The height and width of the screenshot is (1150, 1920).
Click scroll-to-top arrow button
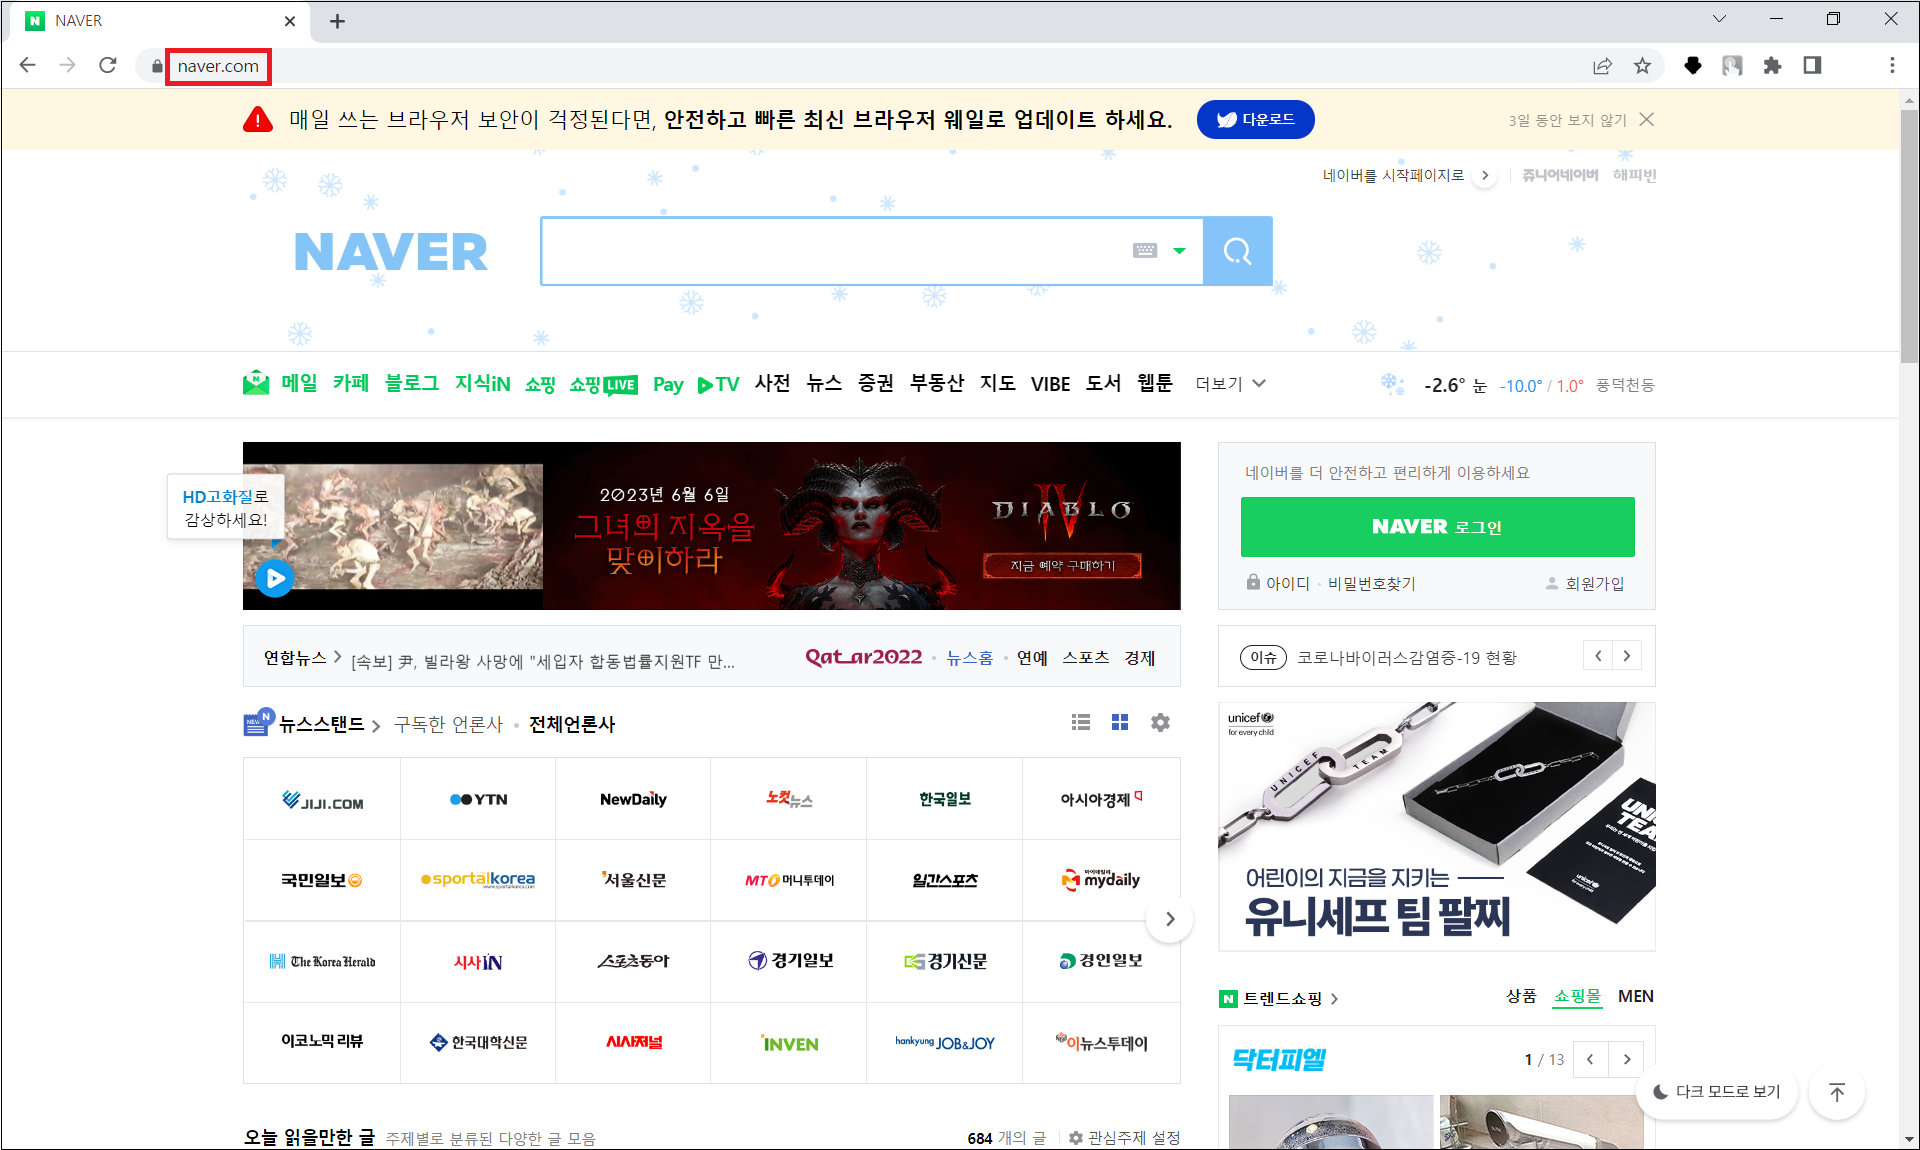coord(1836,1092)
